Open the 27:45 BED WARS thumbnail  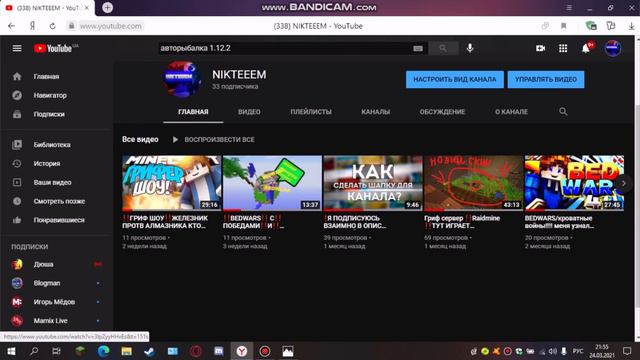[x=574, y=183]
